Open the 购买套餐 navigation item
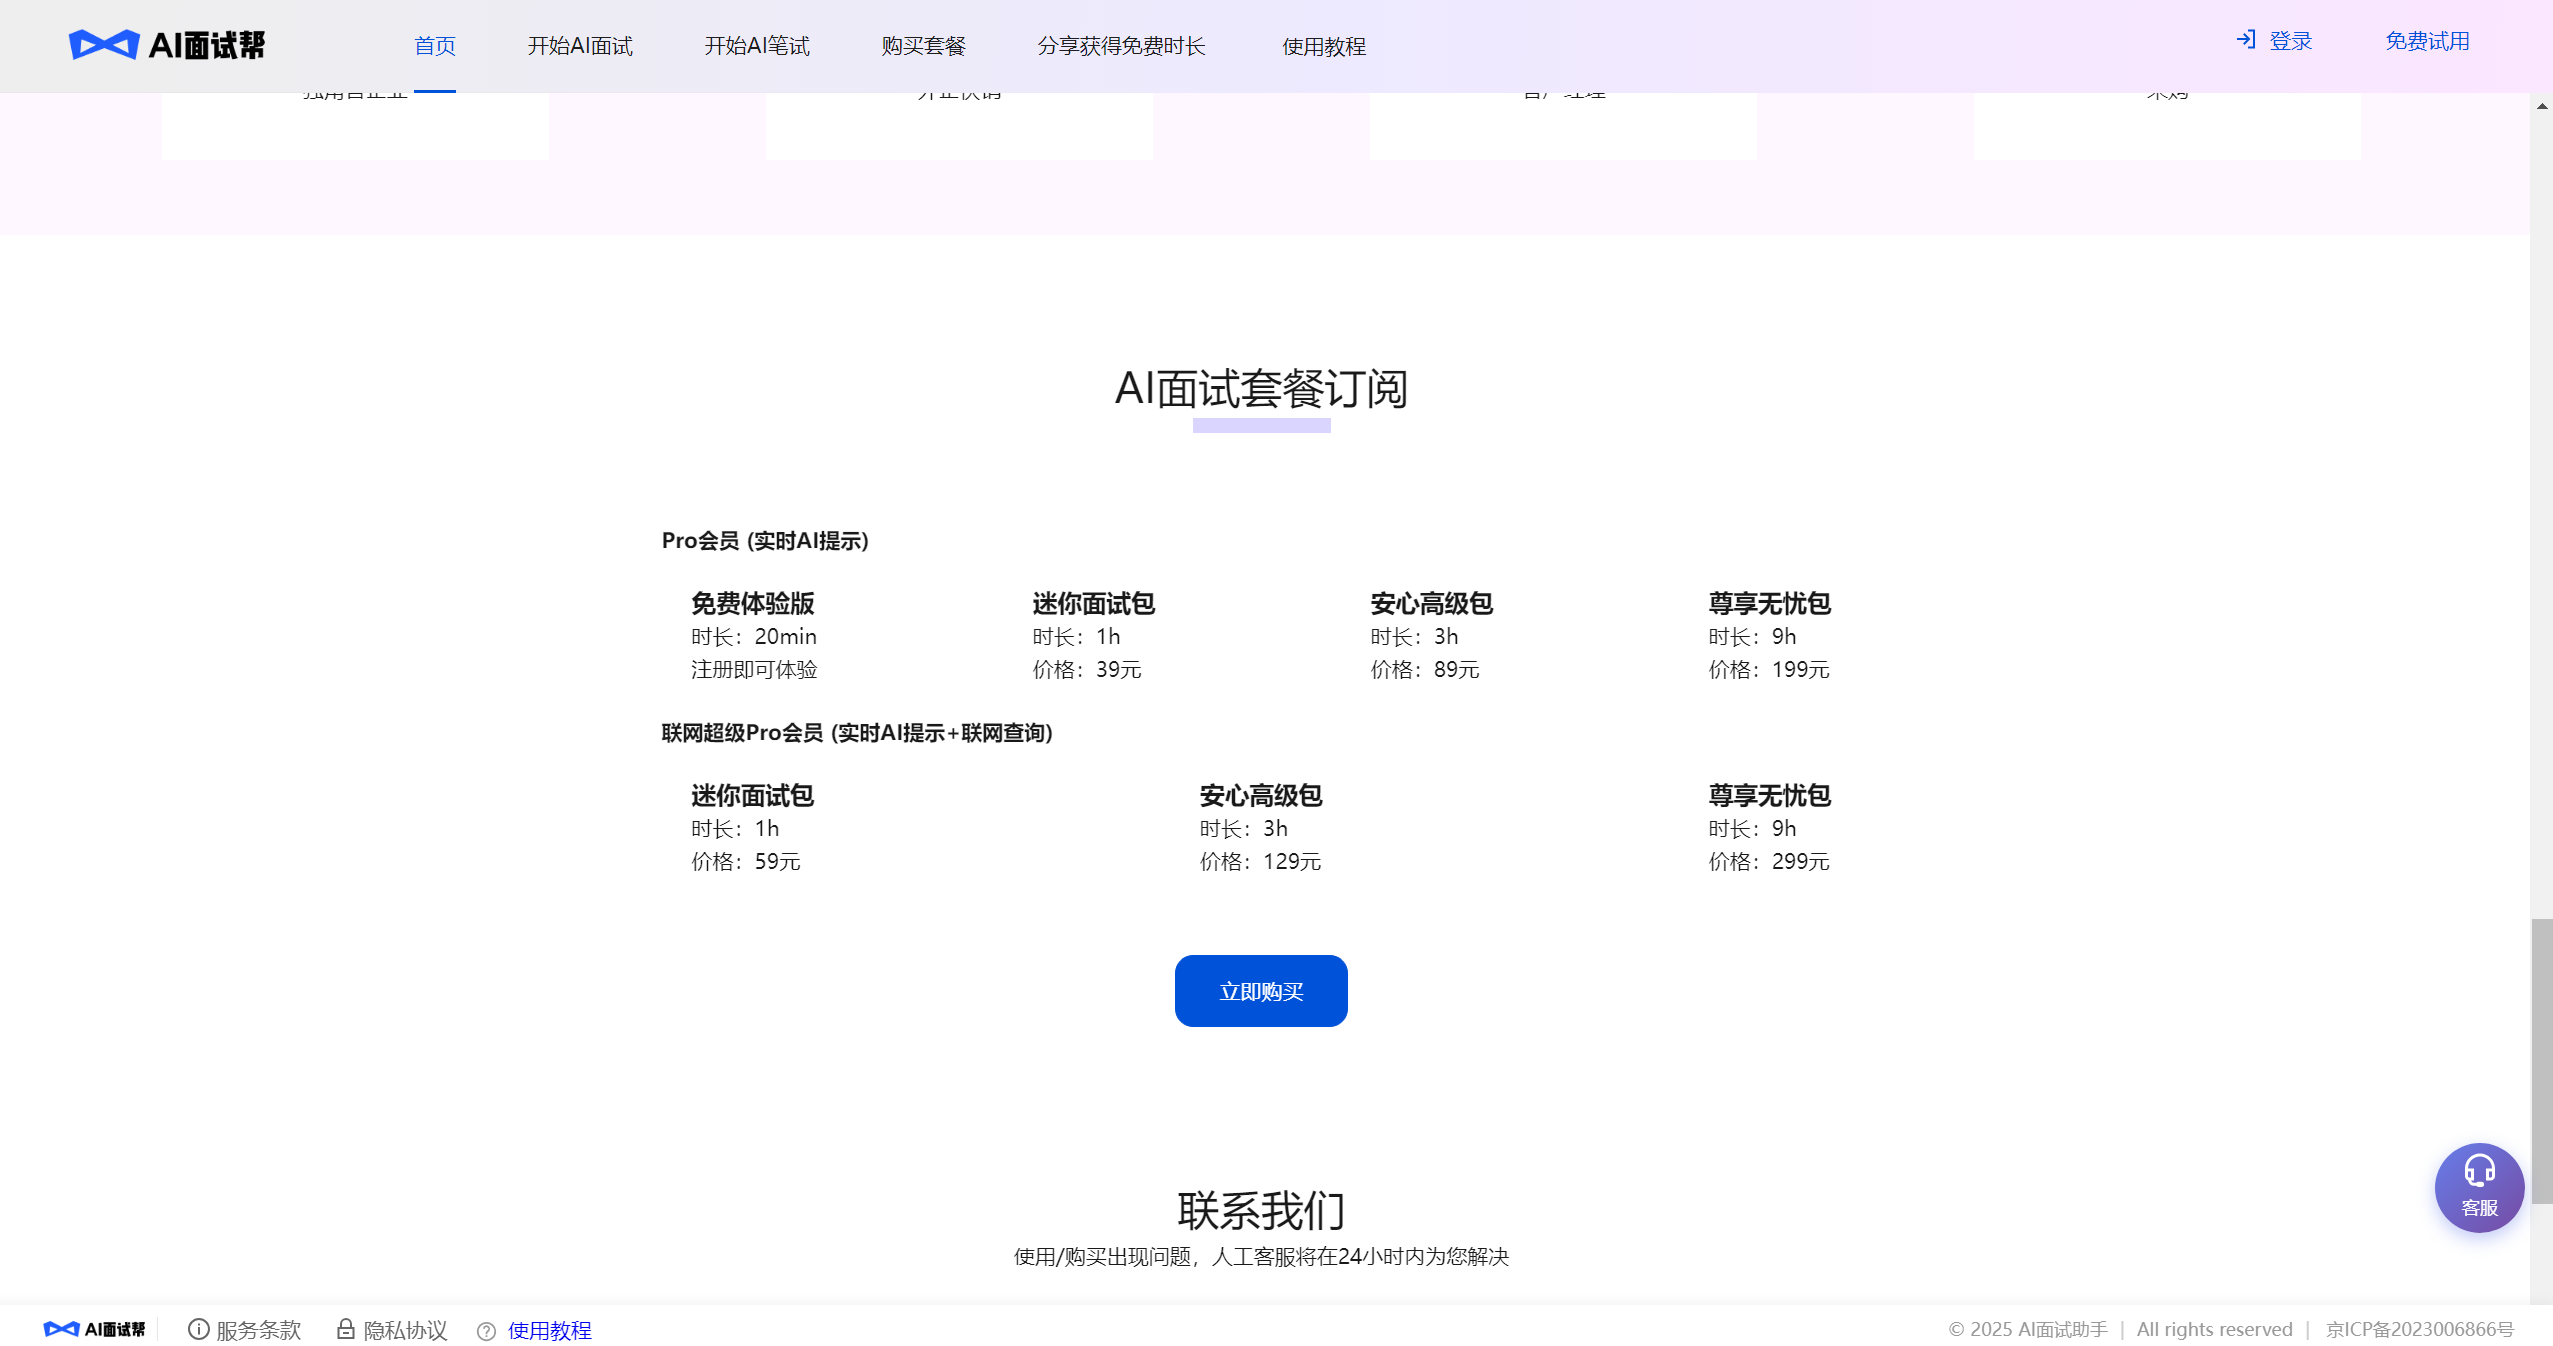Image resolution: width=2553 pixels, height=1346 pixels. (x=923, y=45)
